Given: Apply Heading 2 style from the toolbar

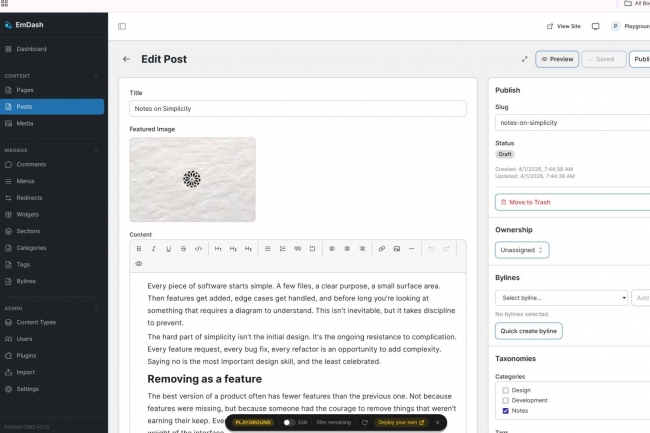Looking at the screenshot, I should 233,248.
